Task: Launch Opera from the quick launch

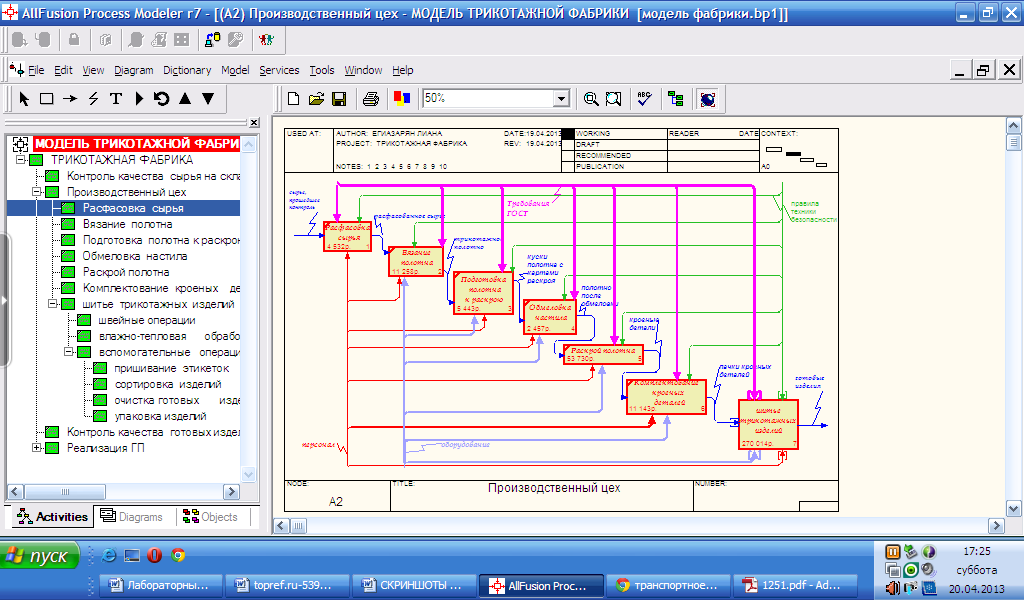Action: point(155,556)
